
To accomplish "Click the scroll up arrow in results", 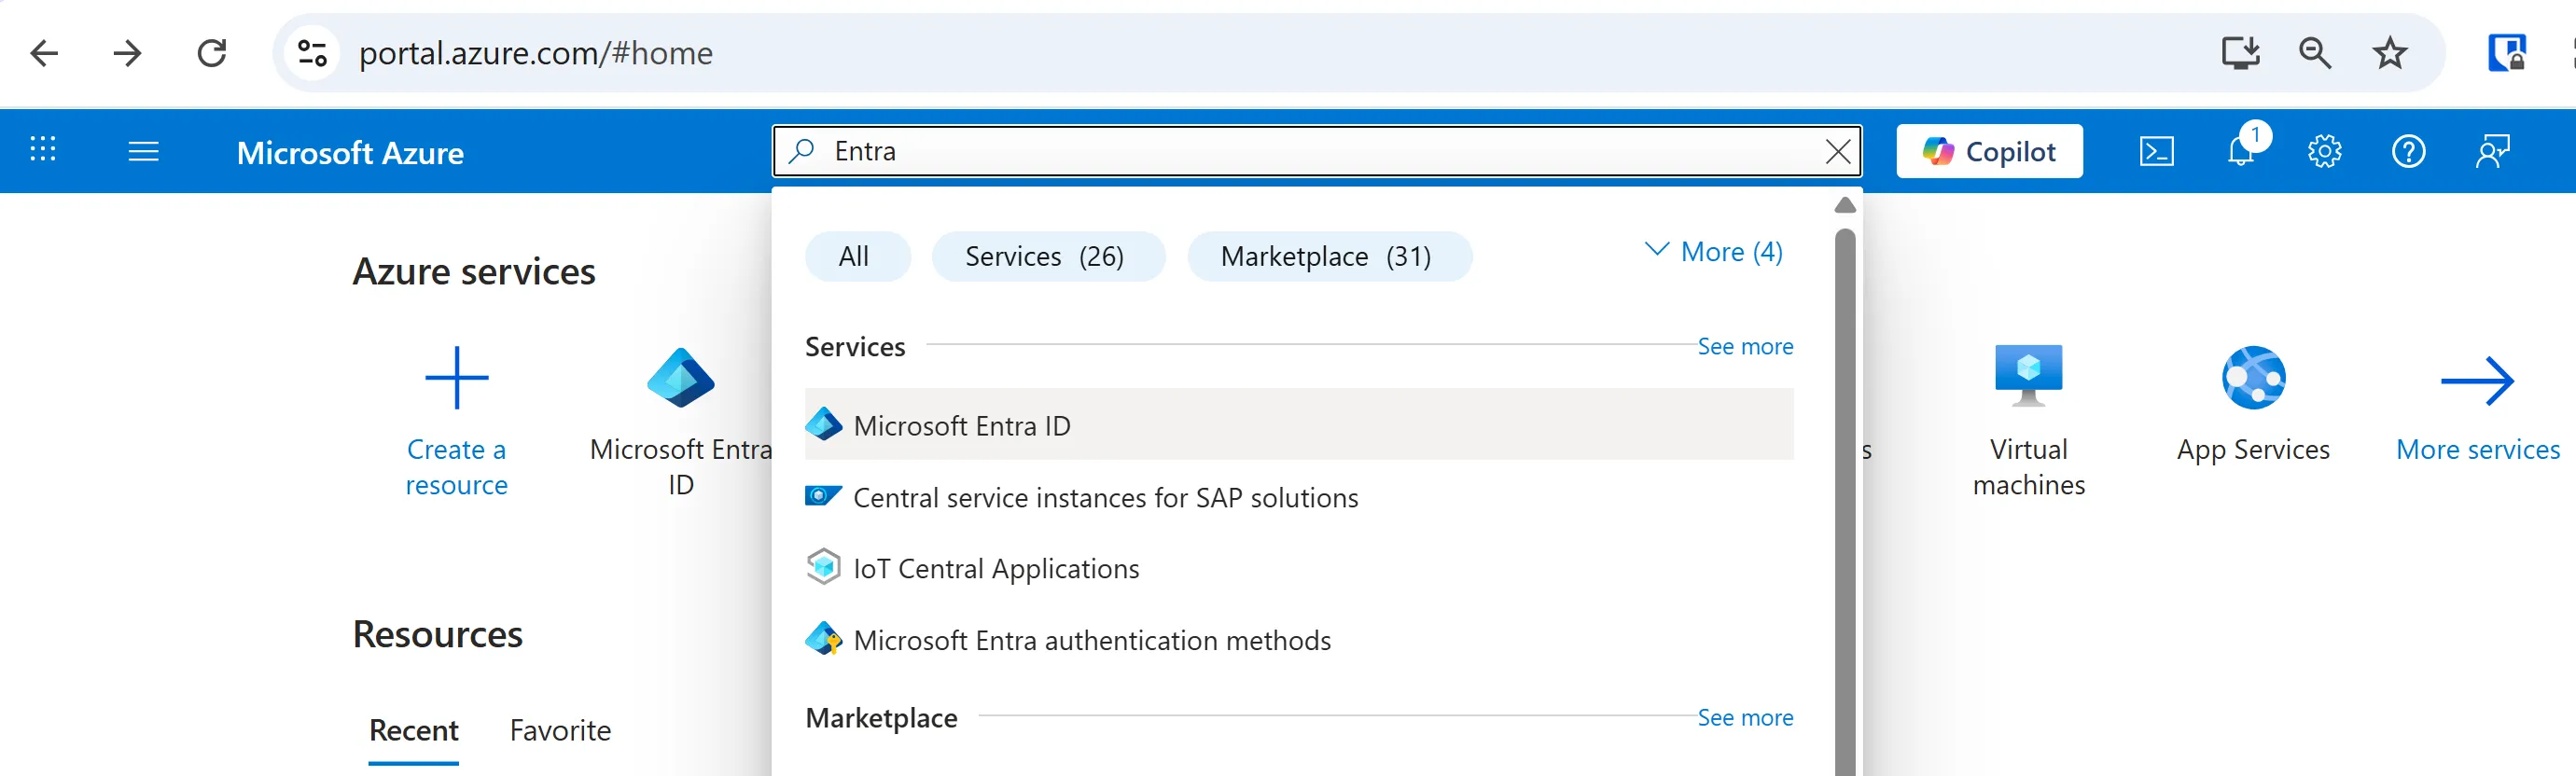I will pos(1845,205).
